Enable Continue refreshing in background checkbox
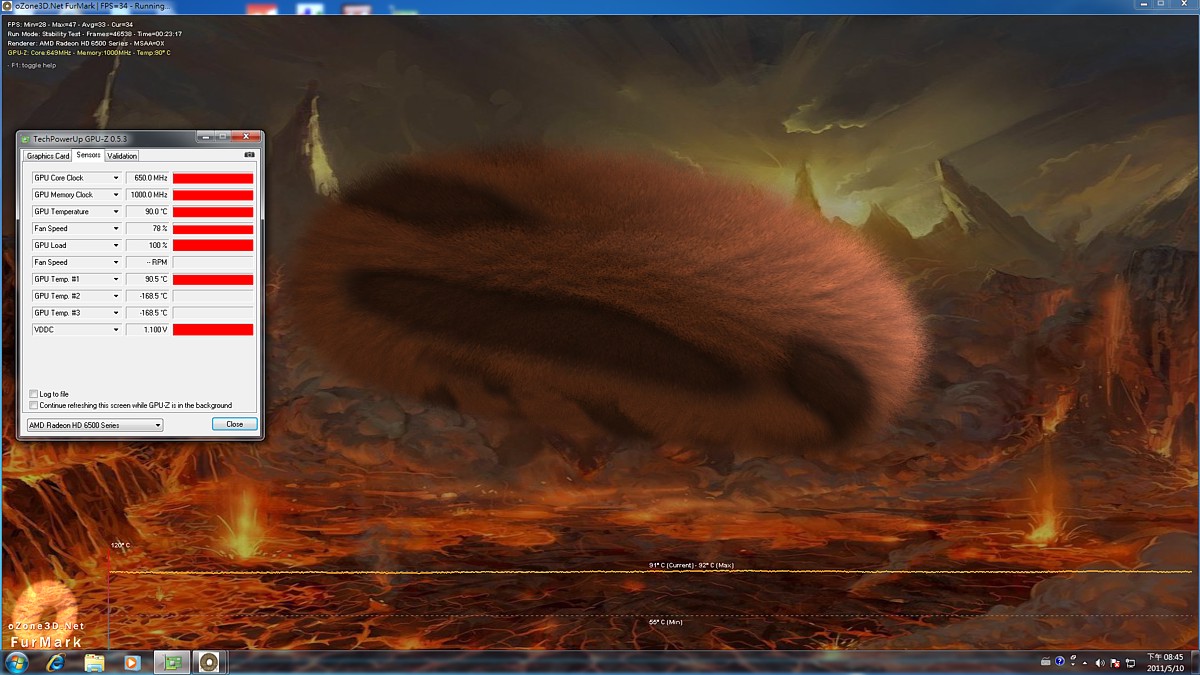1200x675 pixels. click(x=33, y=405)
